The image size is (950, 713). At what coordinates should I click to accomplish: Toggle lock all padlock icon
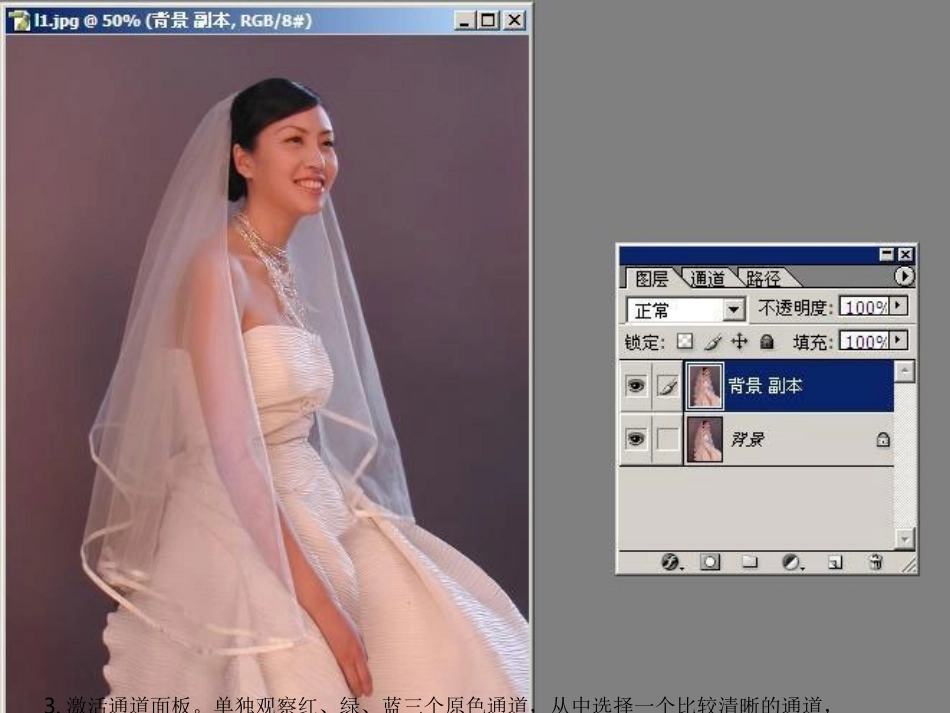[x=766, y=342]
